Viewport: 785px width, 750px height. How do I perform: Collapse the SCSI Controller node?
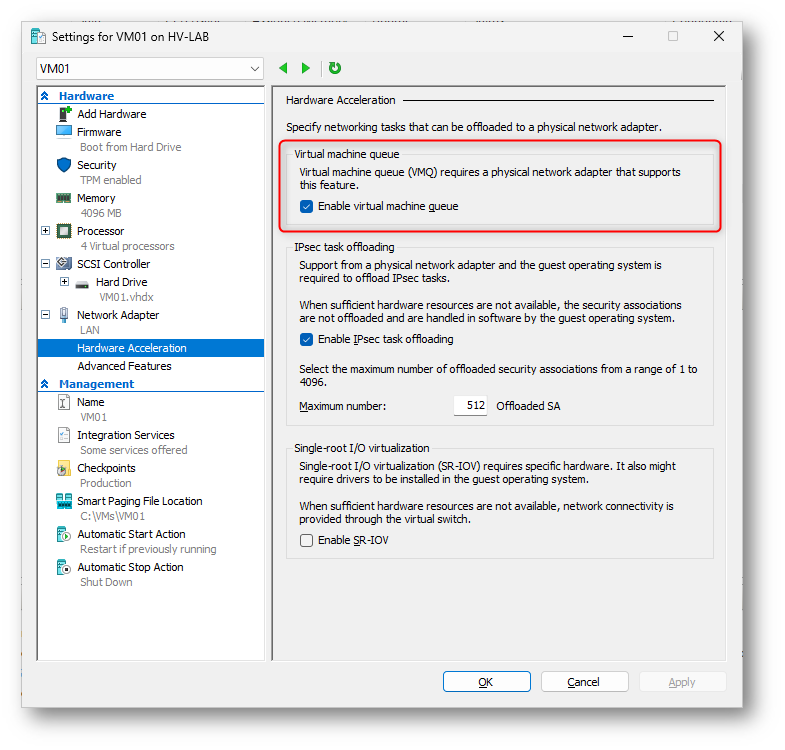(46, 264)
